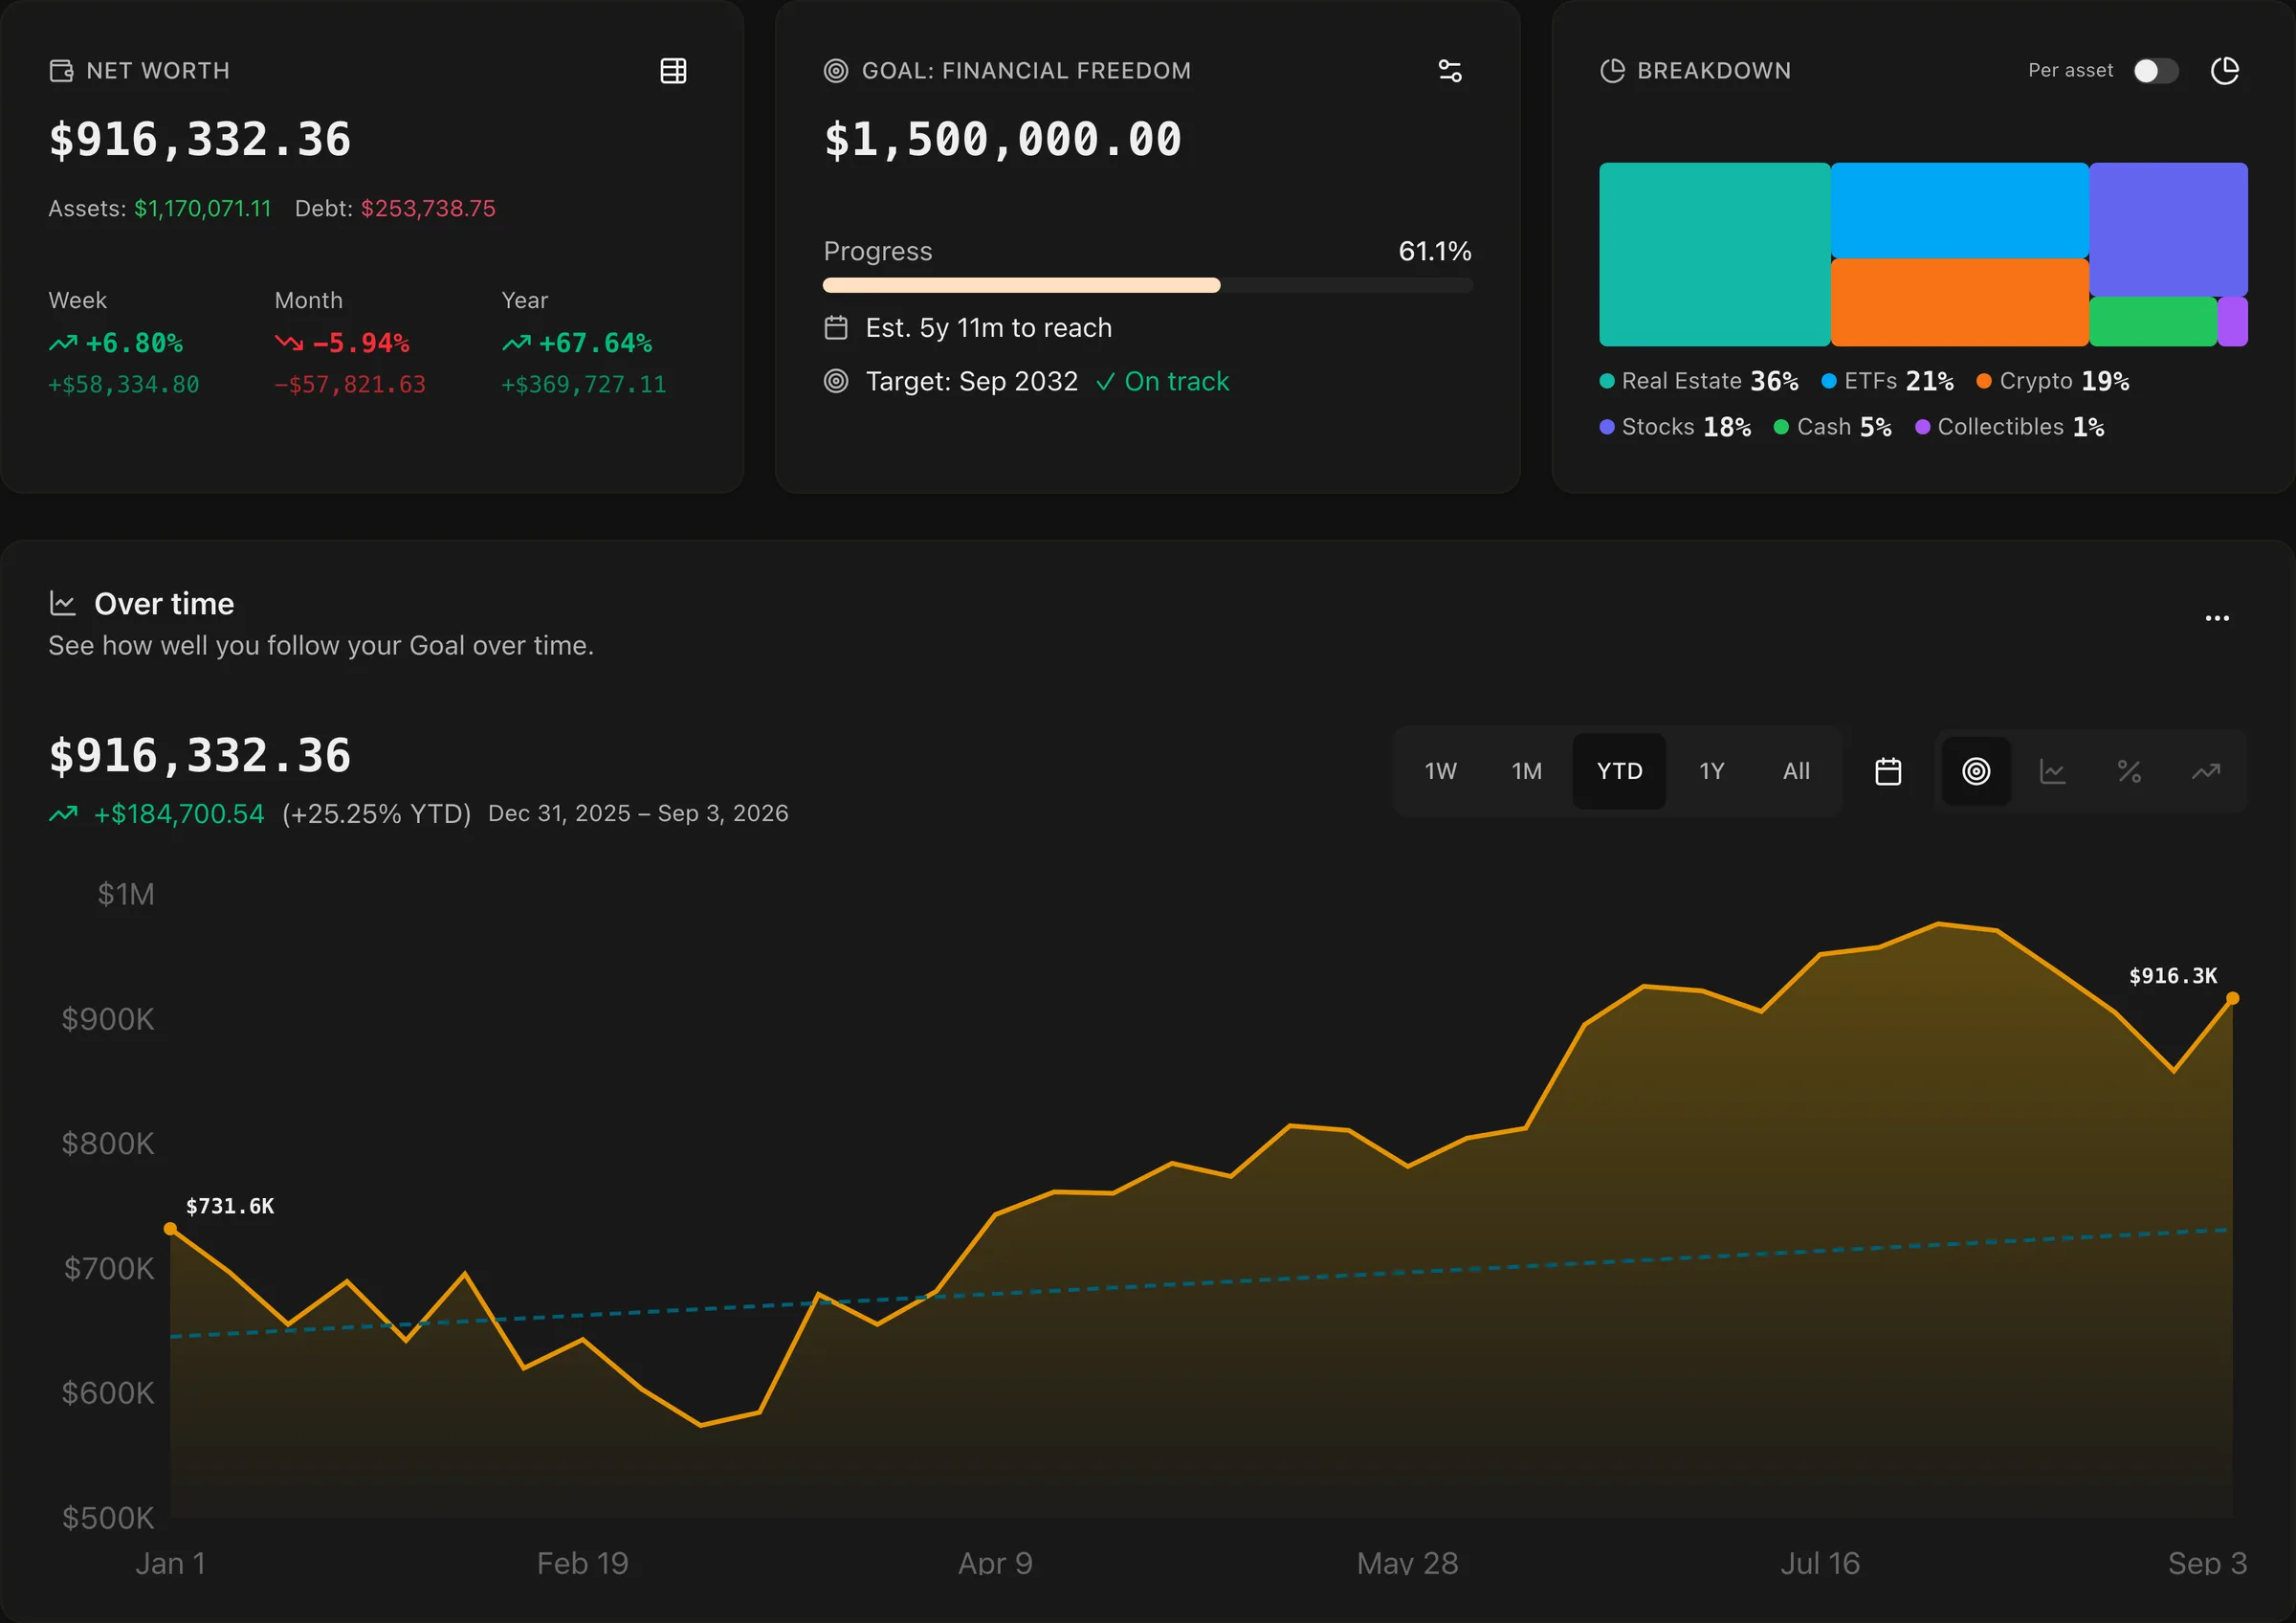
Task: Click the Crypto orange treemap block
Action: pyautogui.click(x=1959, y=302)
